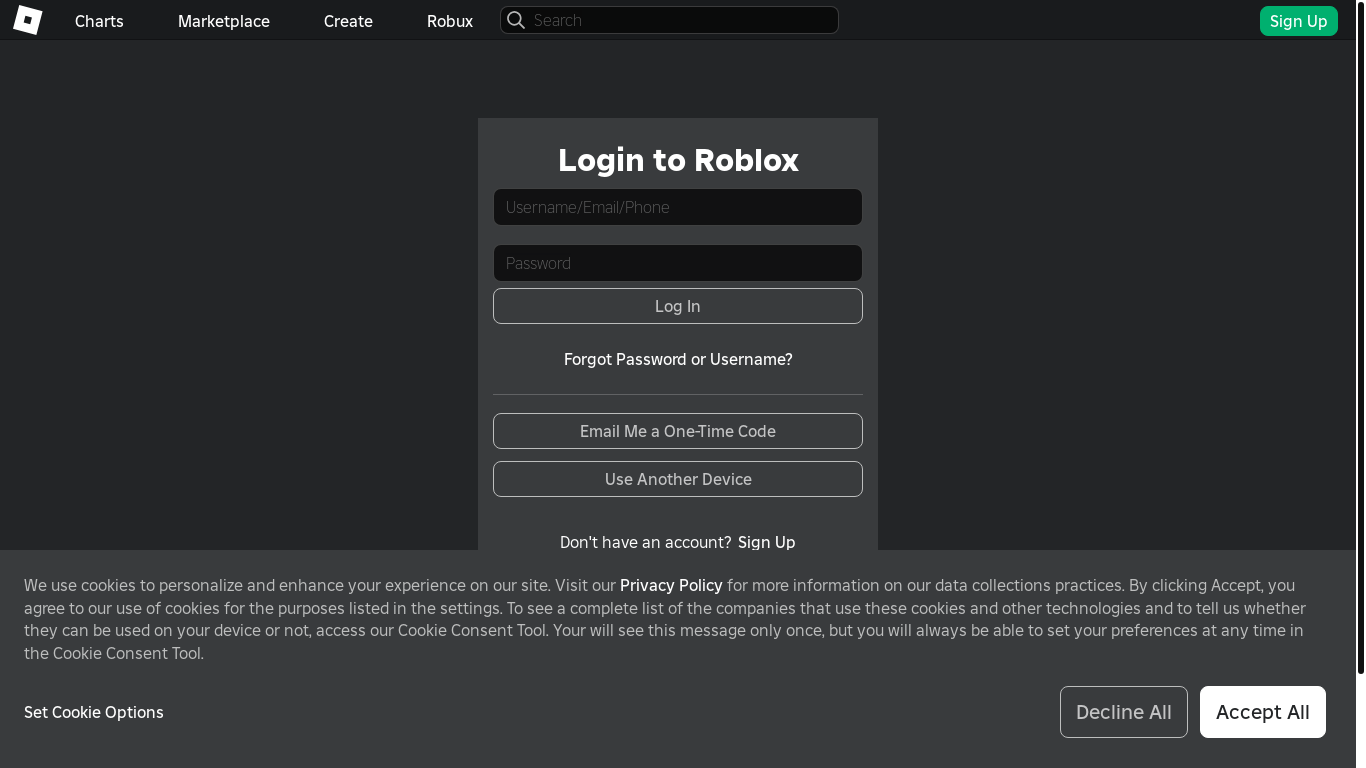Decline all cookies
This screenshot has height=768, width=1366.
(x=1124, y=712)
